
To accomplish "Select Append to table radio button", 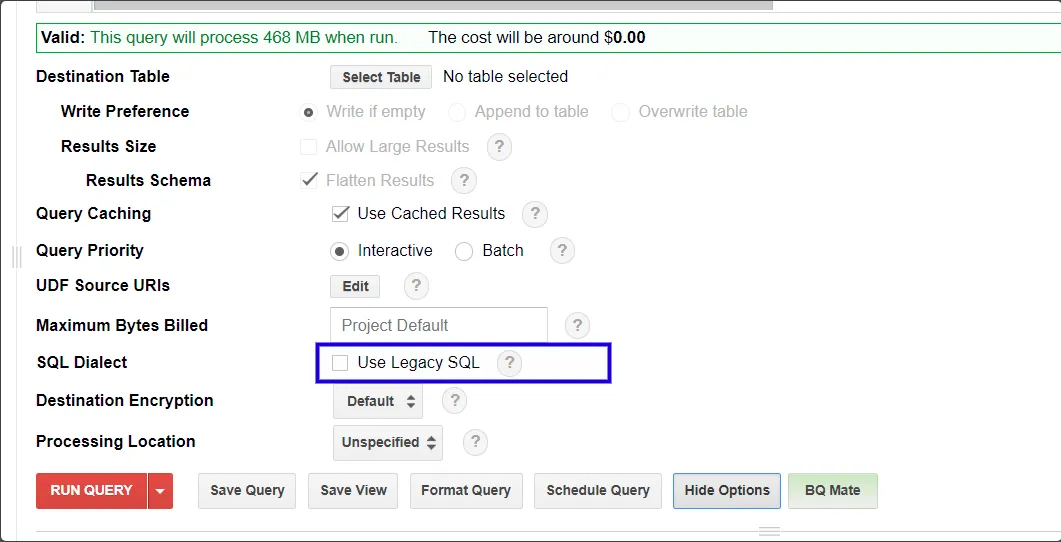I will 457,112.
